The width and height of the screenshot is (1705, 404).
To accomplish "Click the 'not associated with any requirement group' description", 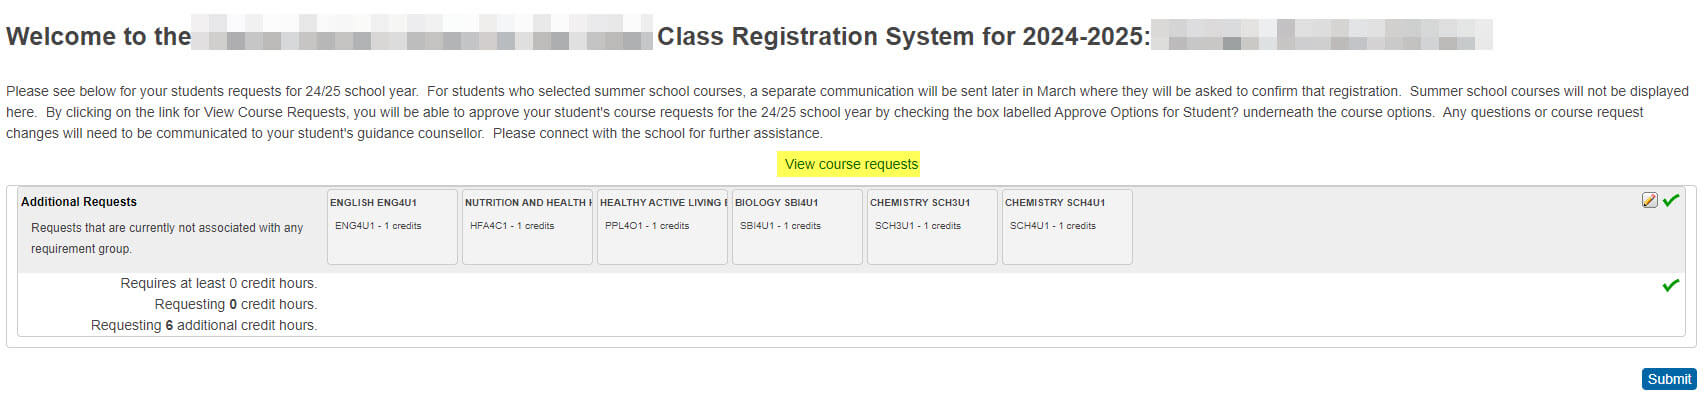I will pos(167,238).
